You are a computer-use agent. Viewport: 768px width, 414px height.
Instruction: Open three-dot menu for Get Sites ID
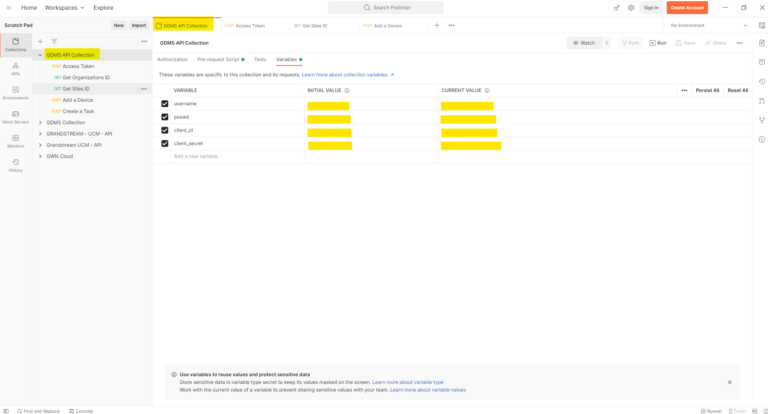(144, 89)
